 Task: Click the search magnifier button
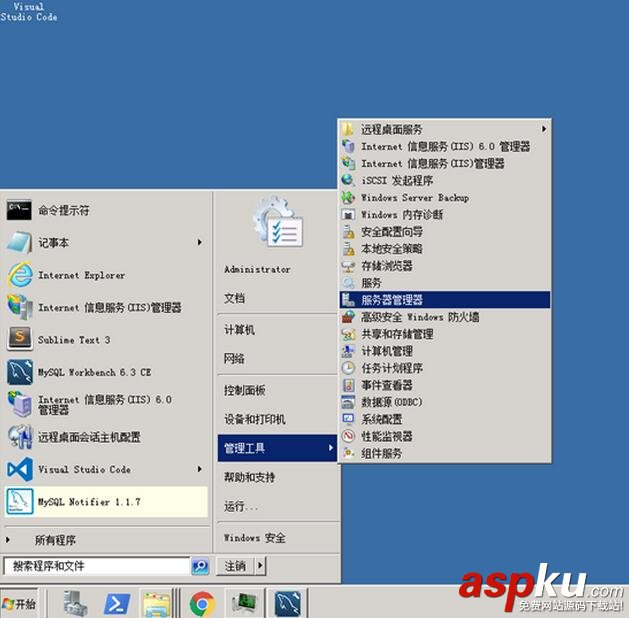200,566
